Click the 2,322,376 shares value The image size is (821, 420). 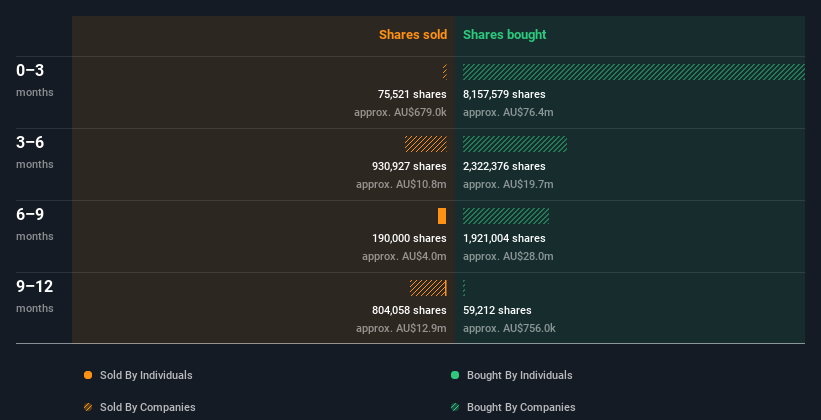coord(504,167)
